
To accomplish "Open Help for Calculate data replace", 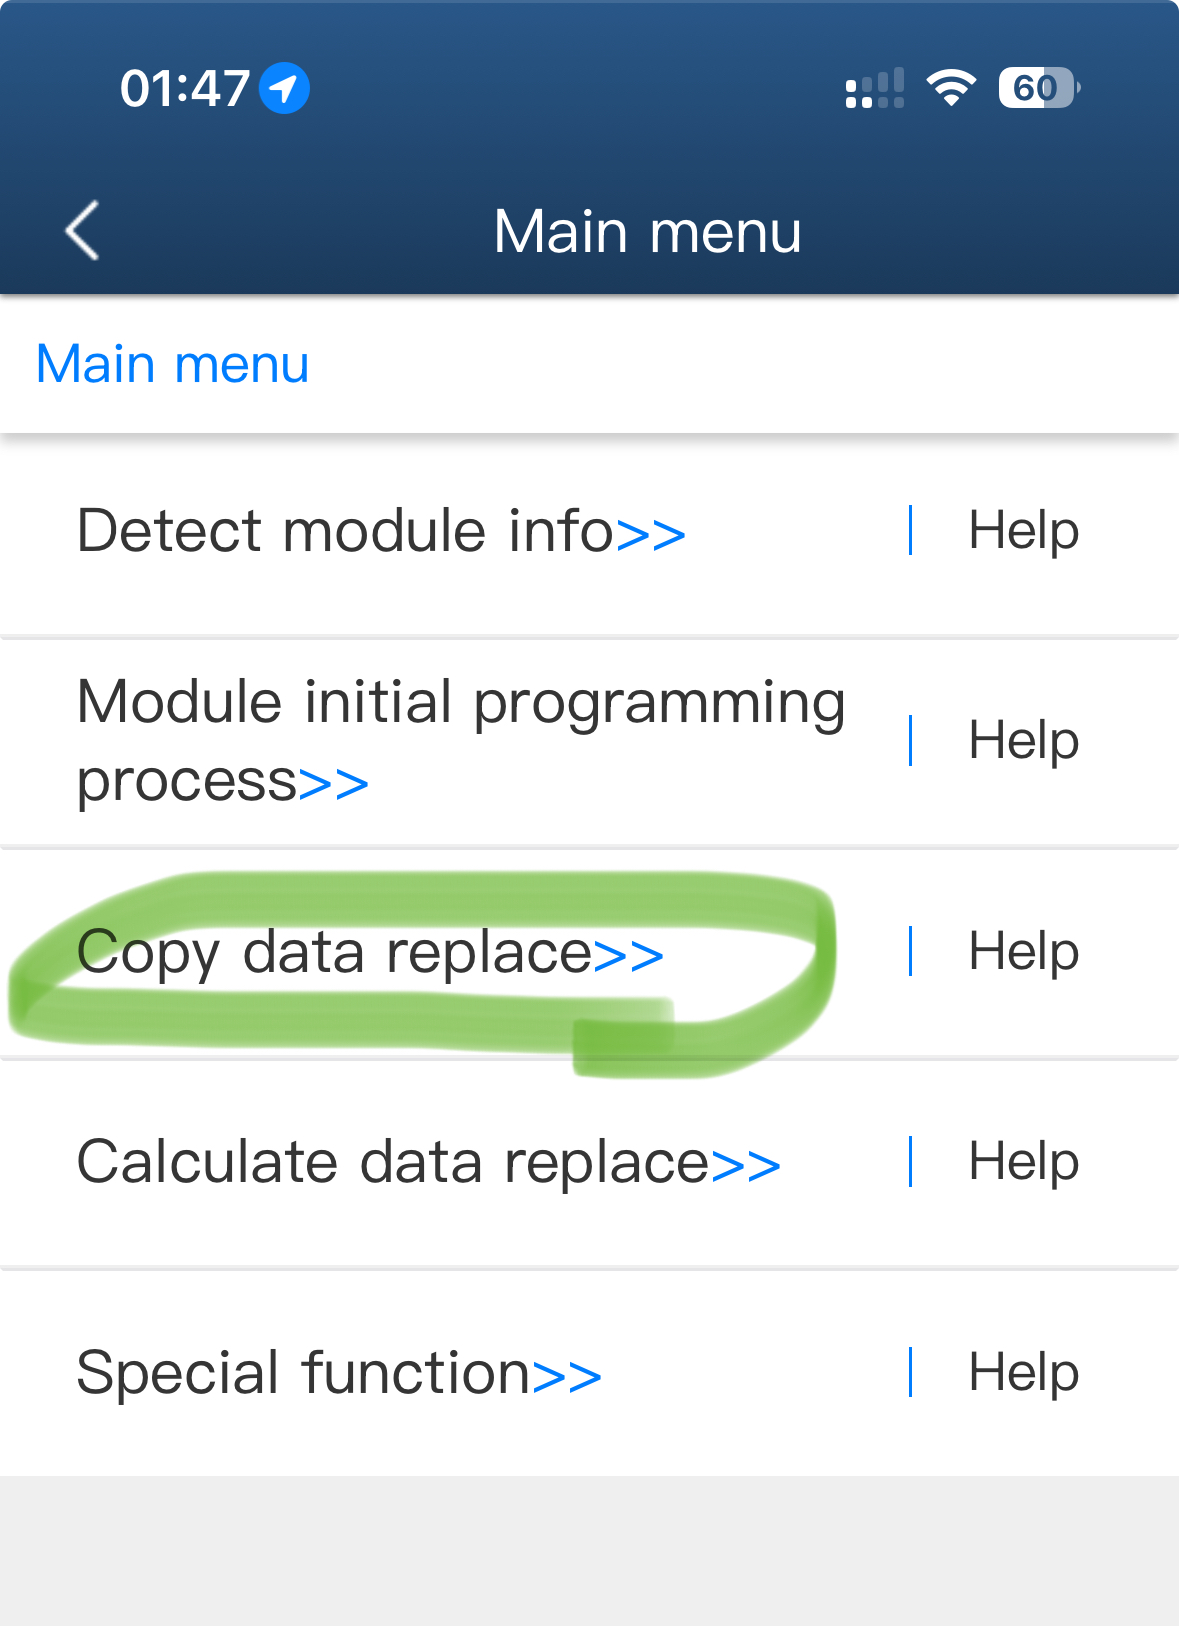I will [x=1023, y=1163].
